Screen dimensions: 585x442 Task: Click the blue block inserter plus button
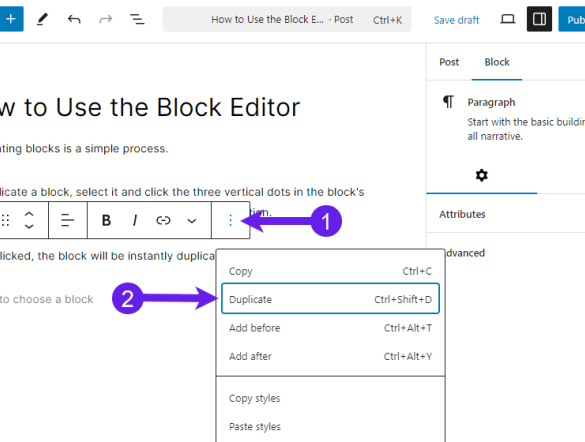click(11, 19)
